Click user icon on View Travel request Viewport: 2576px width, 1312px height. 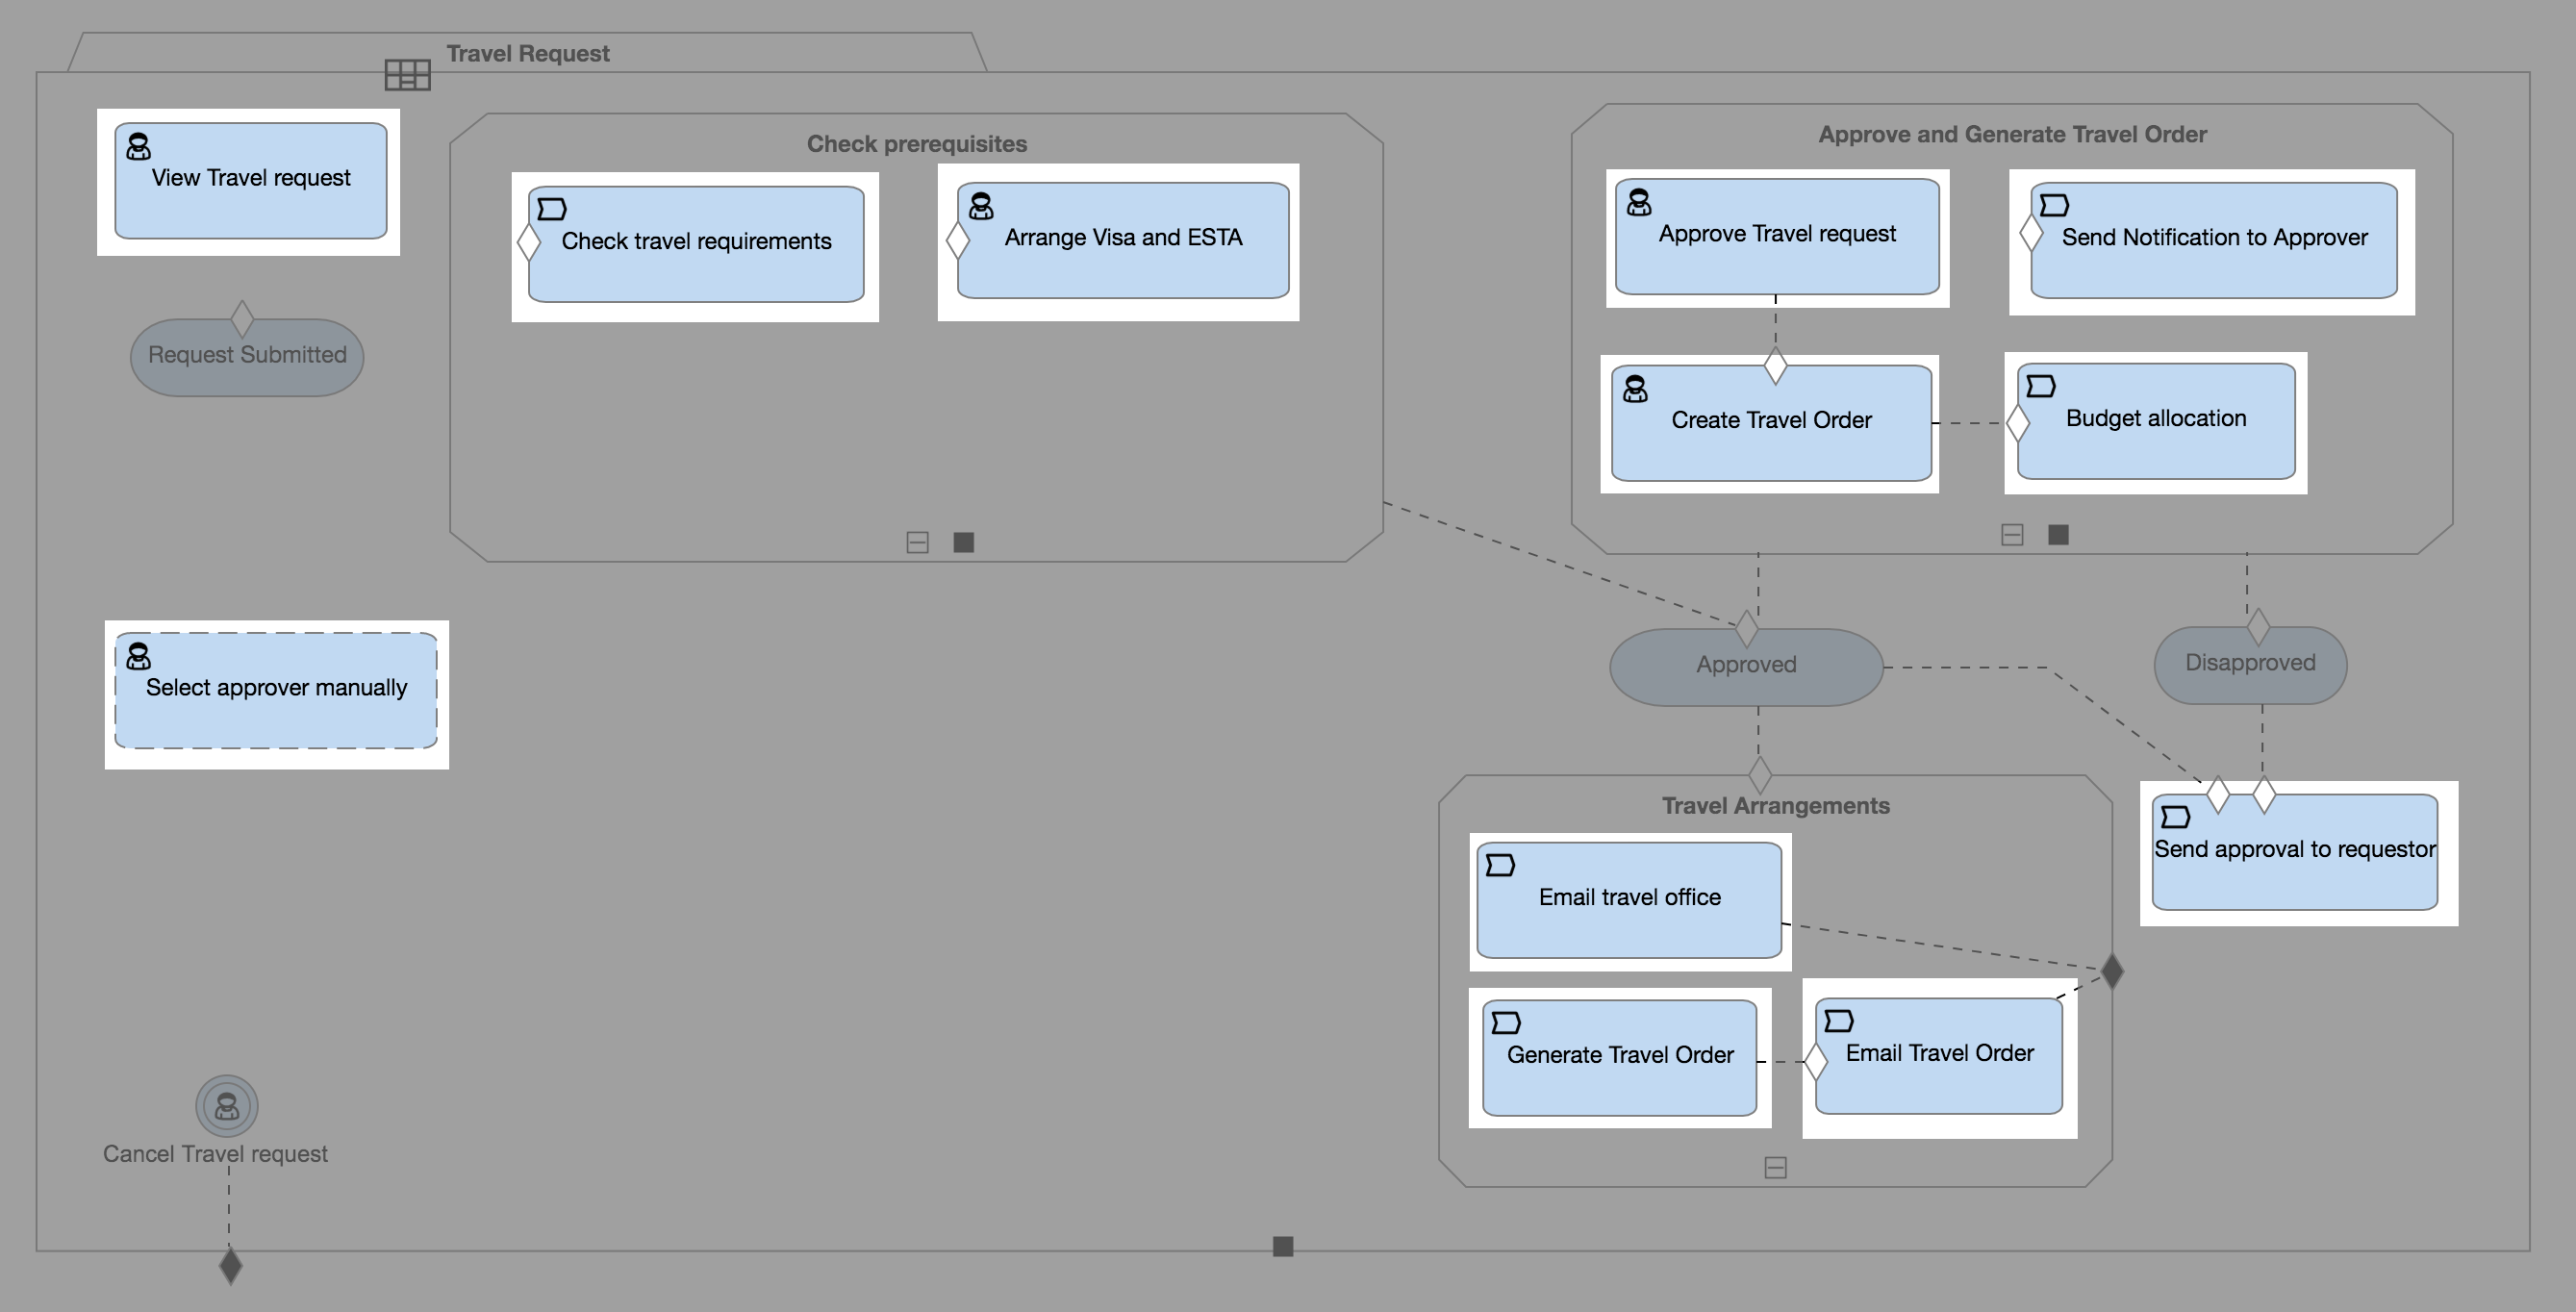139,147
